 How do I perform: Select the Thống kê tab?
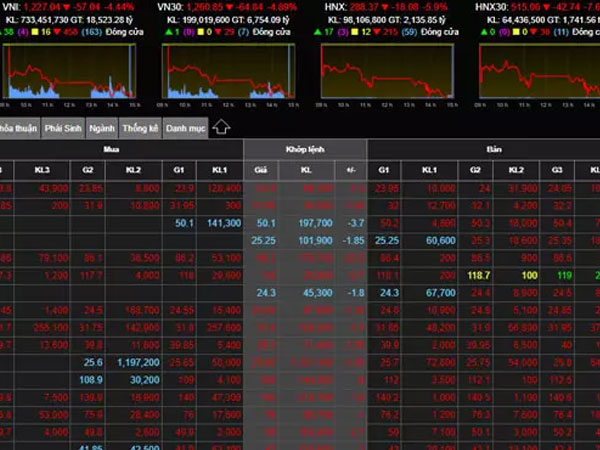pos(140,129)
